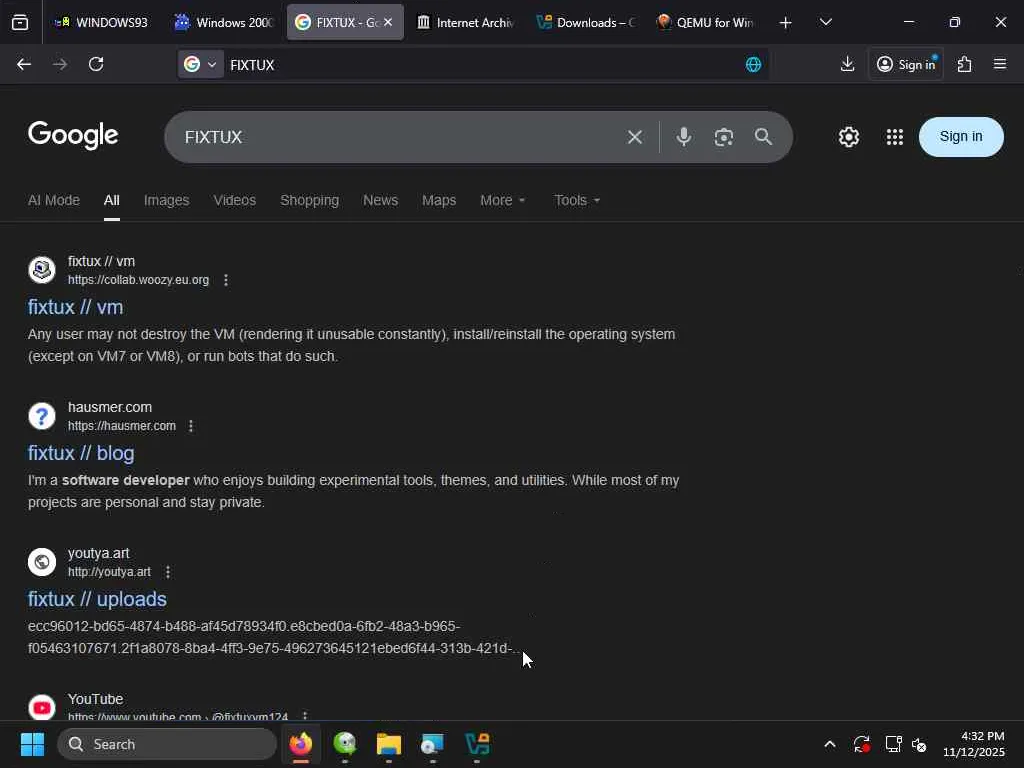Switch to the QEMU for Windows tab
Viewport: 1024px width, 768px height.
coord(706,22)
